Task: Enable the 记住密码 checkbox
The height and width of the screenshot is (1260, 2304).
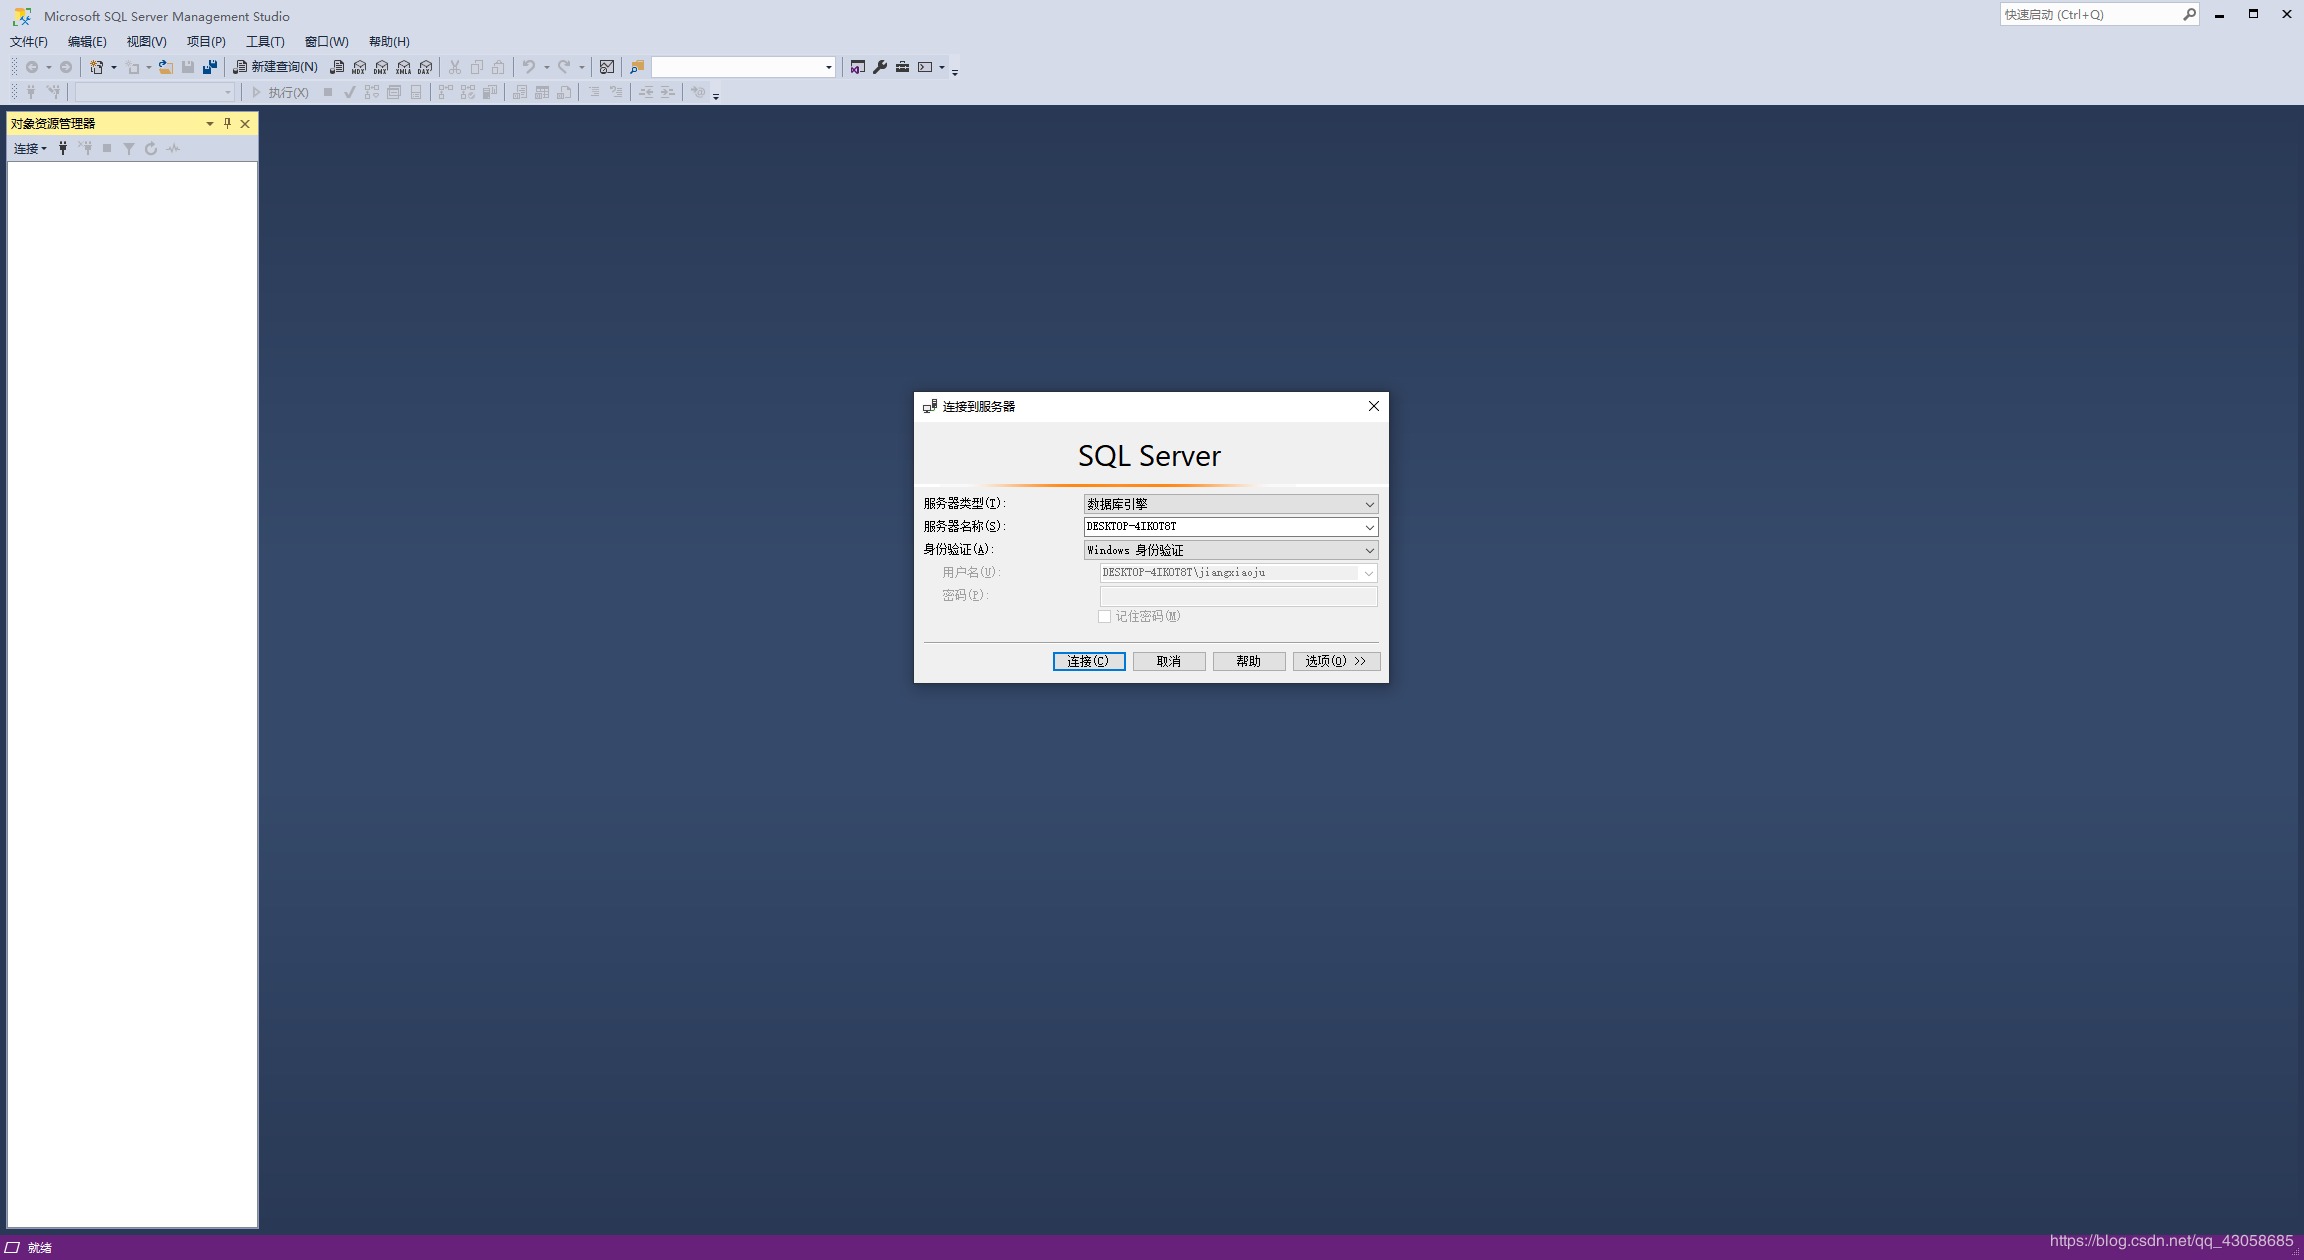Action: pos(1105,617)
